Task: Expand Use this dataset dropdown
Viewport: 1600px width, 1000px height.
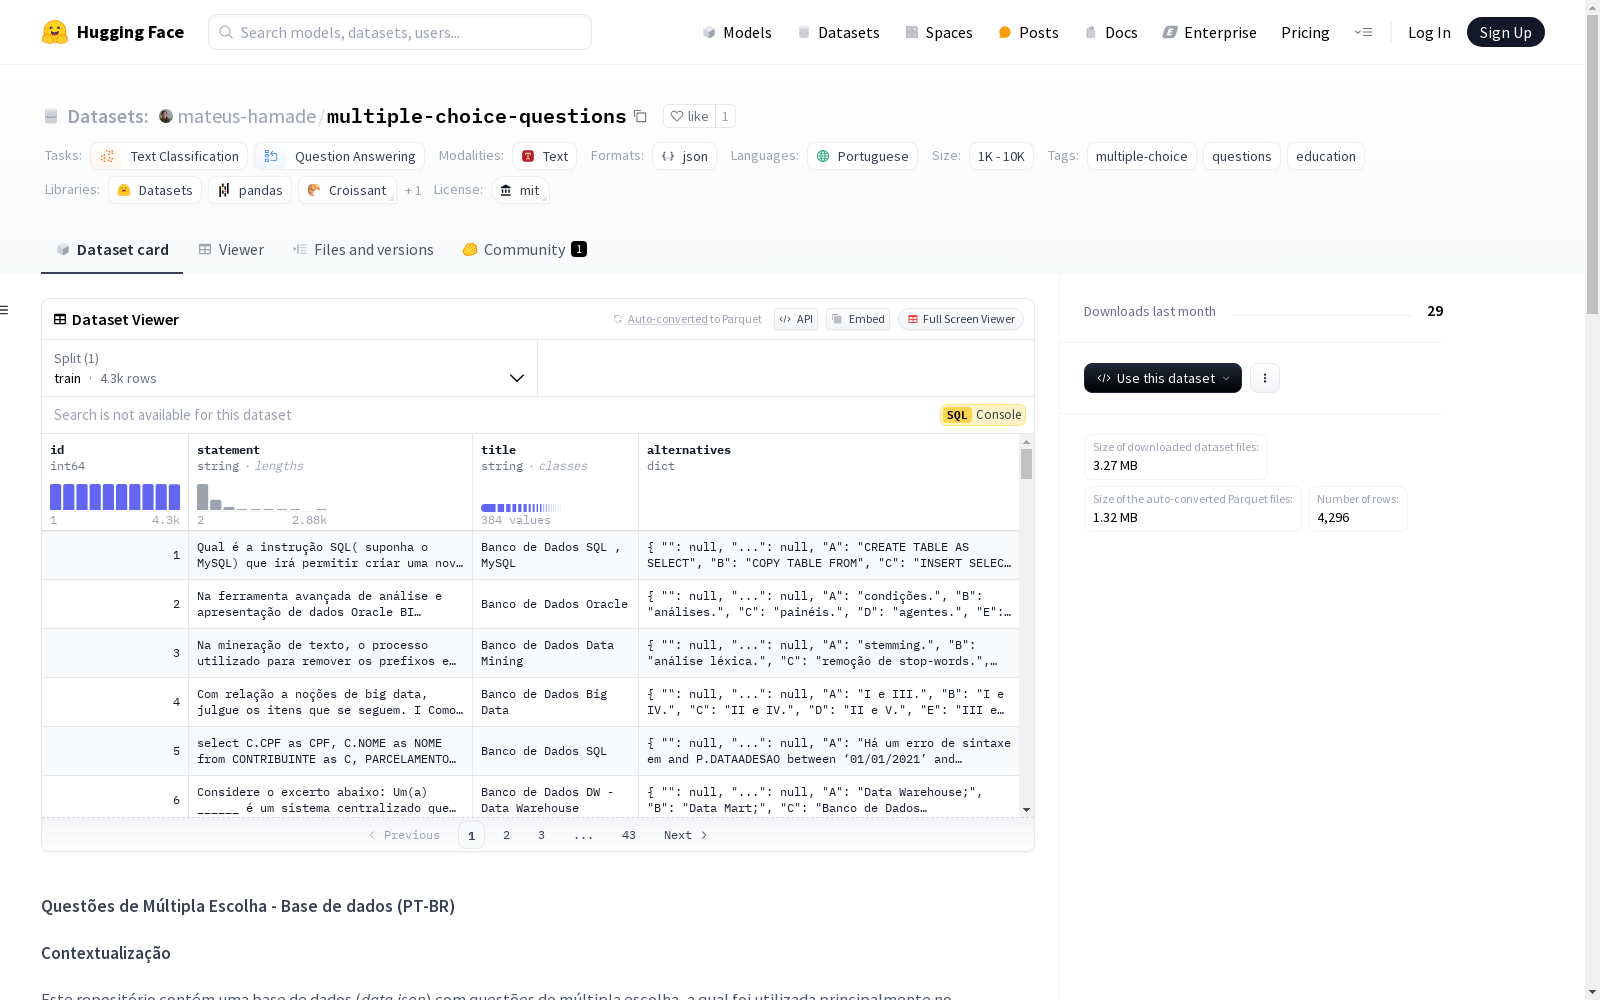Action: pyautogui.click(x=1163, y=378)
